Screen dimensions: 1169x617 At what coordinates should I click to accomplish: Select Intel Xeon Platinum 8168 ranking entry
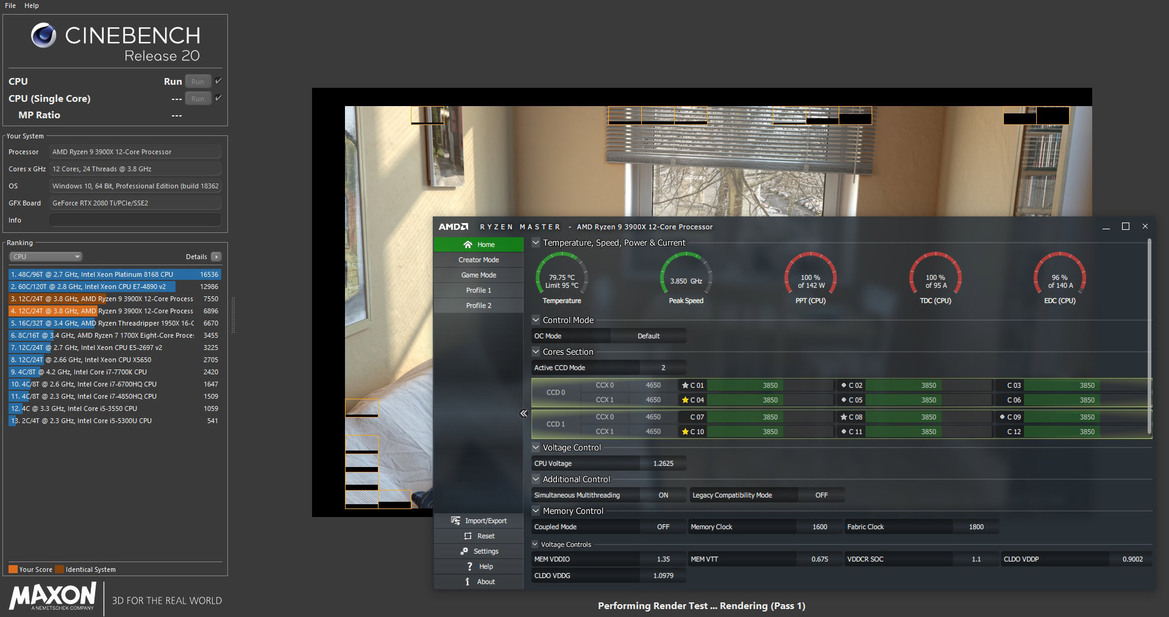pos(115,274)
